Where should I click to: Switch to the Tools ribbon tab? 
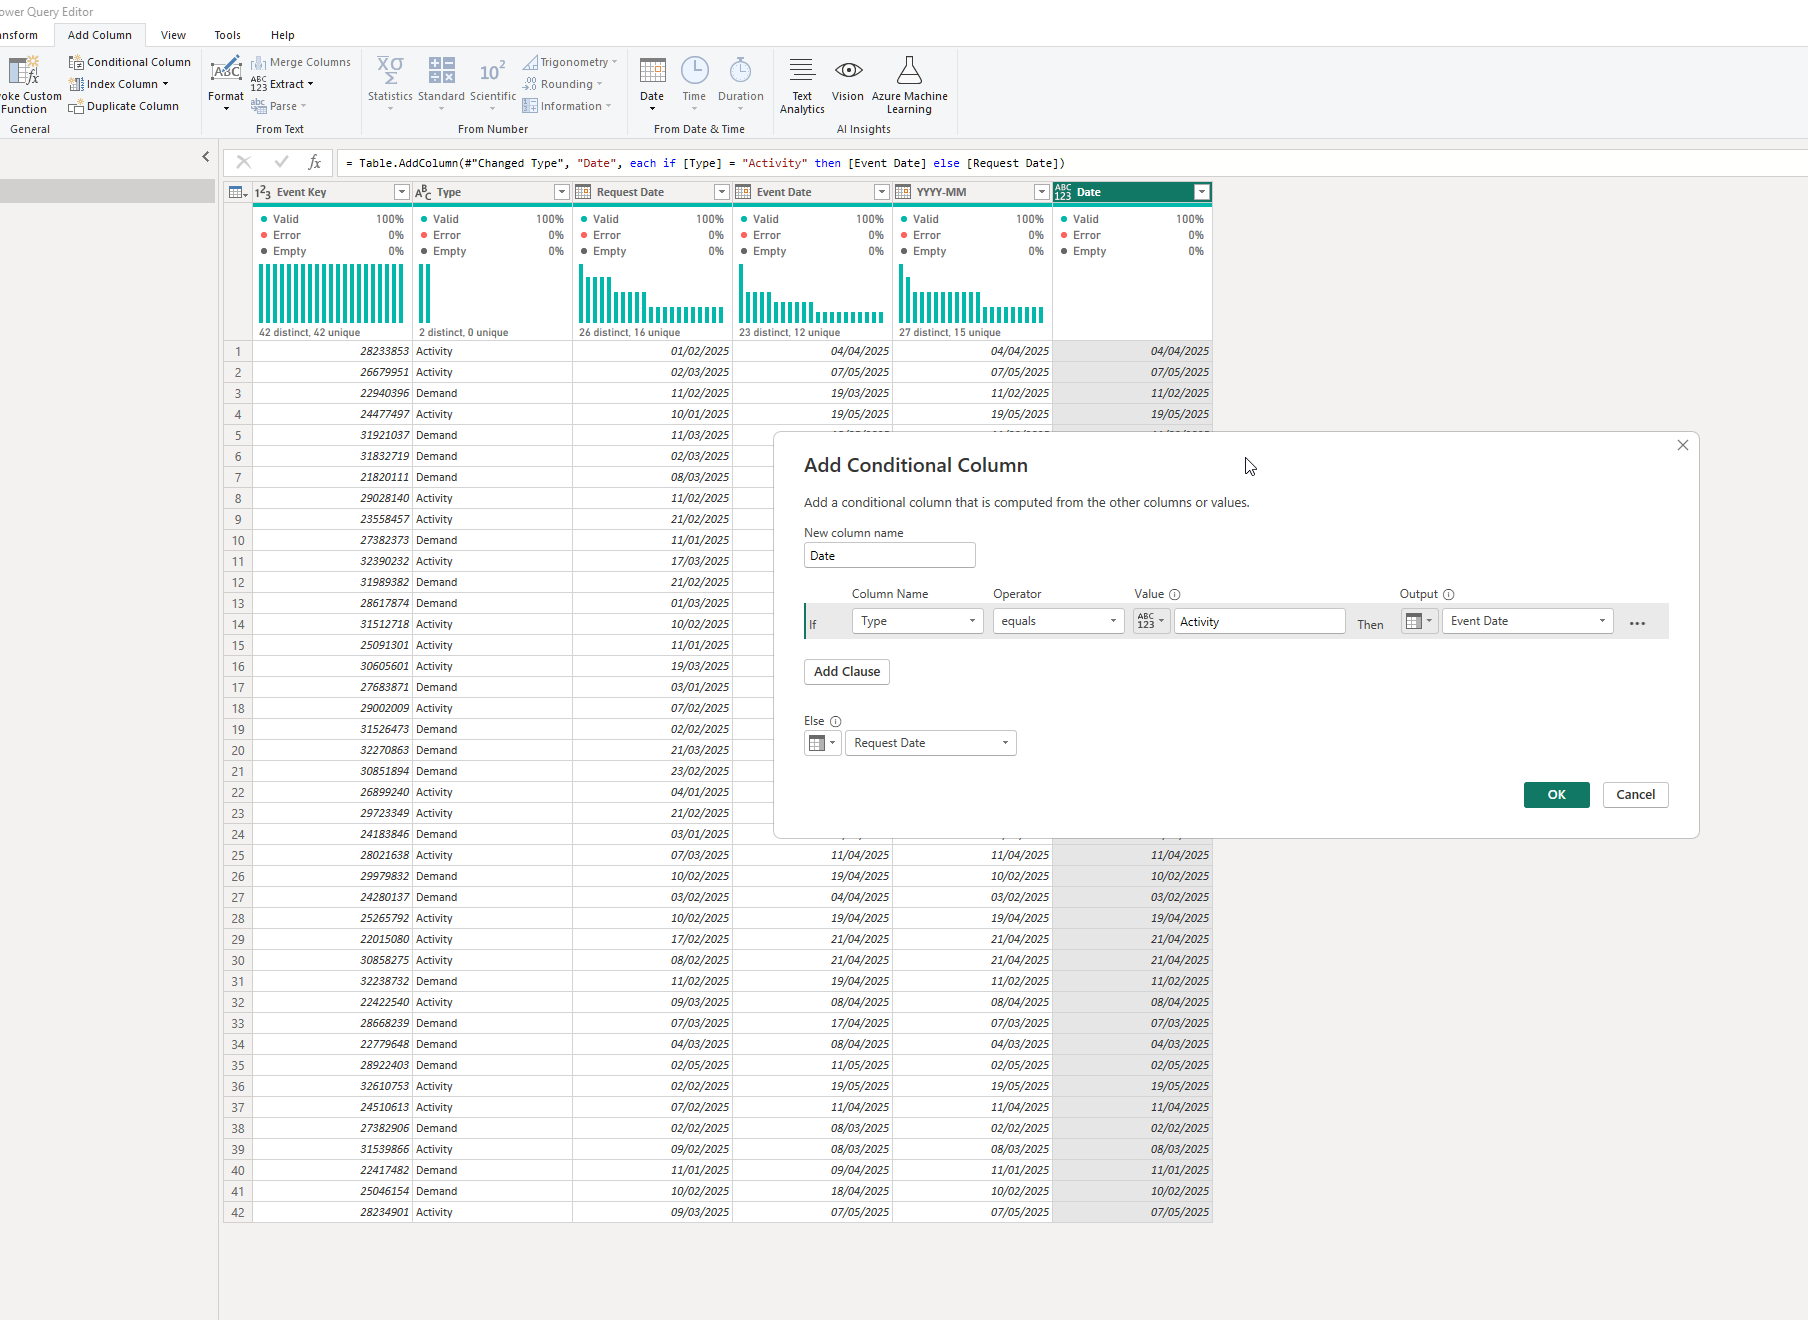(x=227, y=35)
